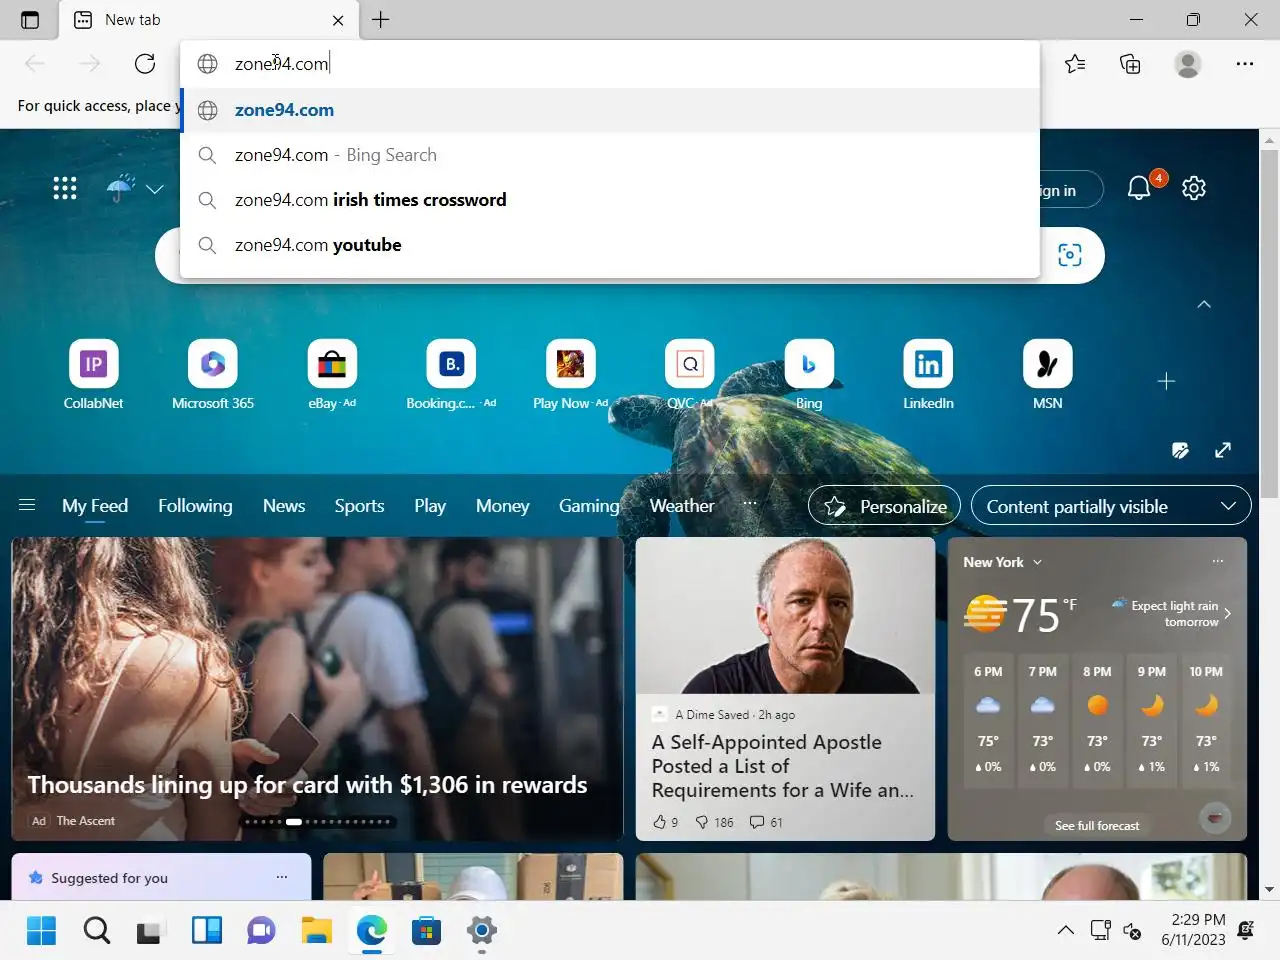Switch to Following tab
The image size is (1280, 960).
(x=195, y=506)
